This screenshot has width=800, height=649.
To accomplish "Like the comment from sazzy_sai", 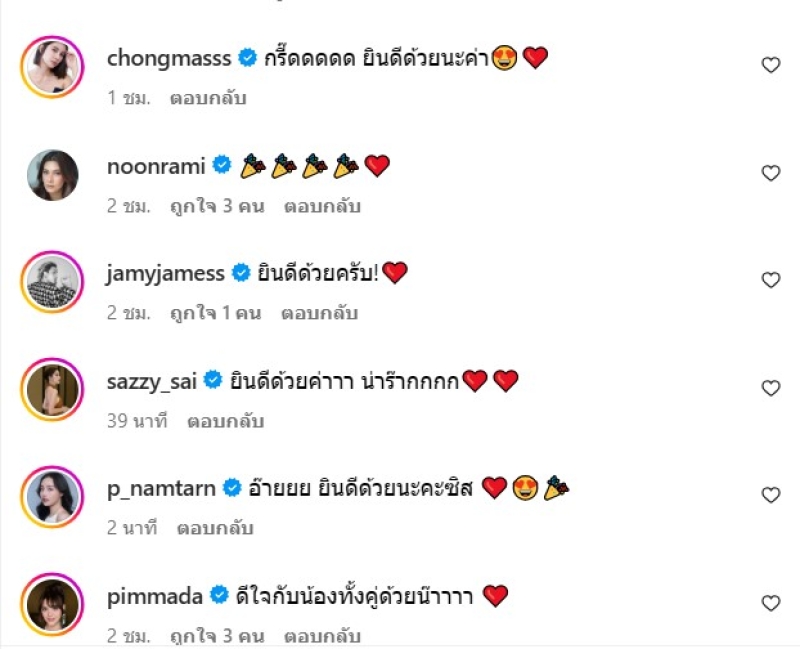I will coord(770,388).
